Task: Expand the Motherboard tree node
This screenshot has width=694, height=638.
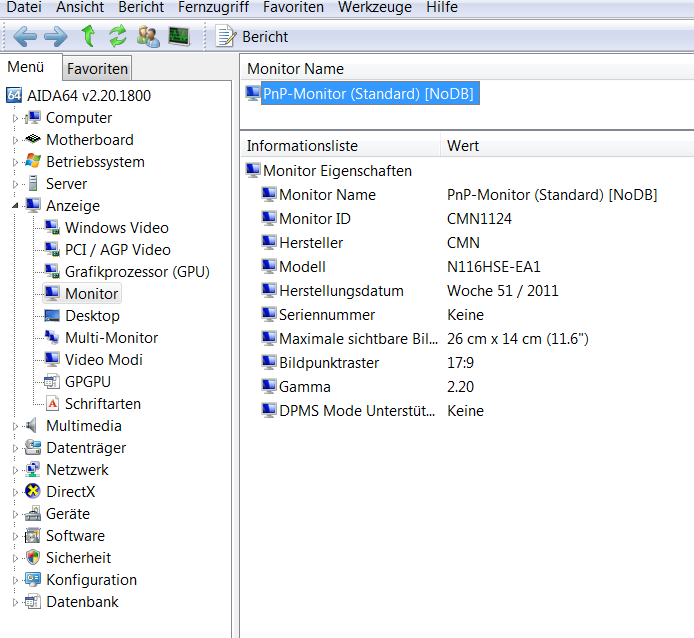Action: pyautogui.click(x=15, y=140)
